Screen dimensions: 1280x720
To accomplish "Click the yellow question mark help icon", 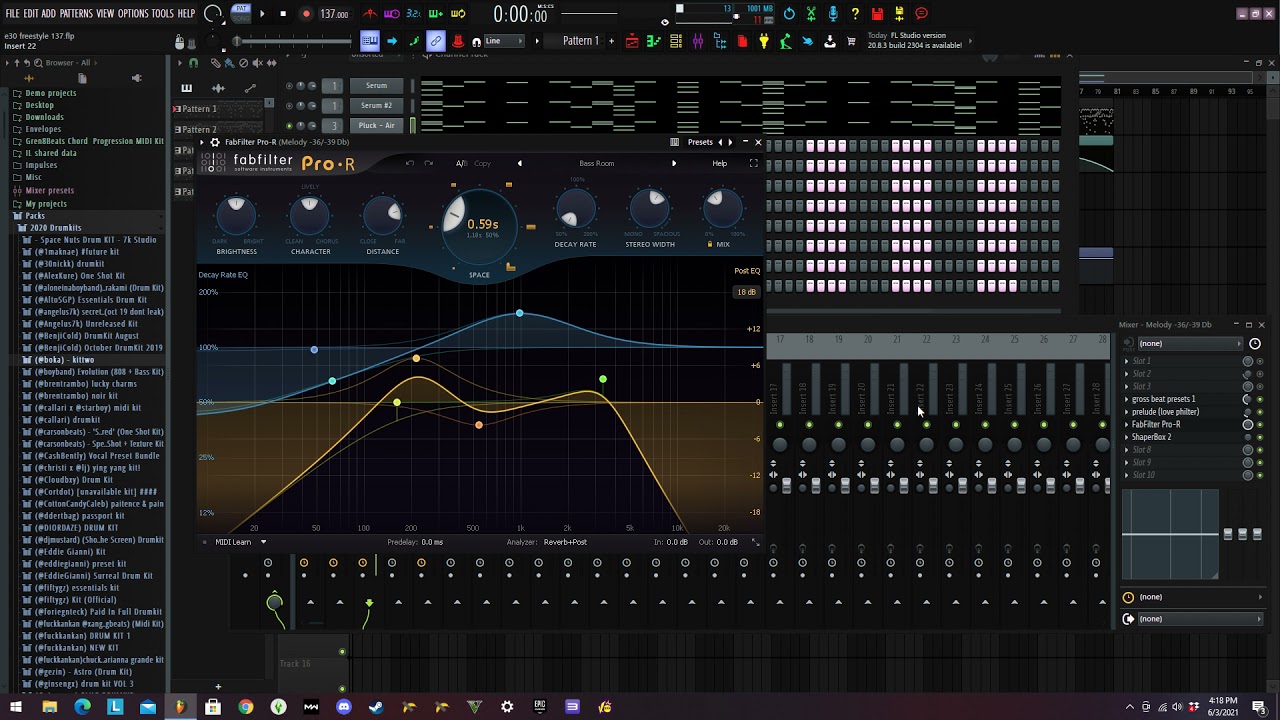I will pyautogui.click(x=855, y=14).
